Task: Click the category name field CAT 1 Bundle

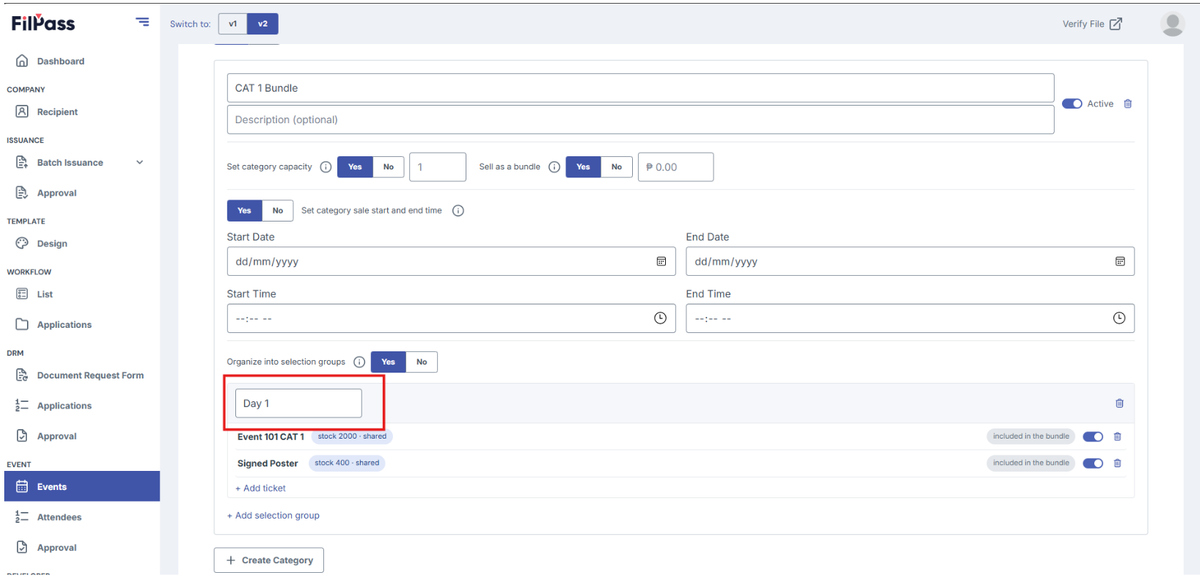Action: 640,88
